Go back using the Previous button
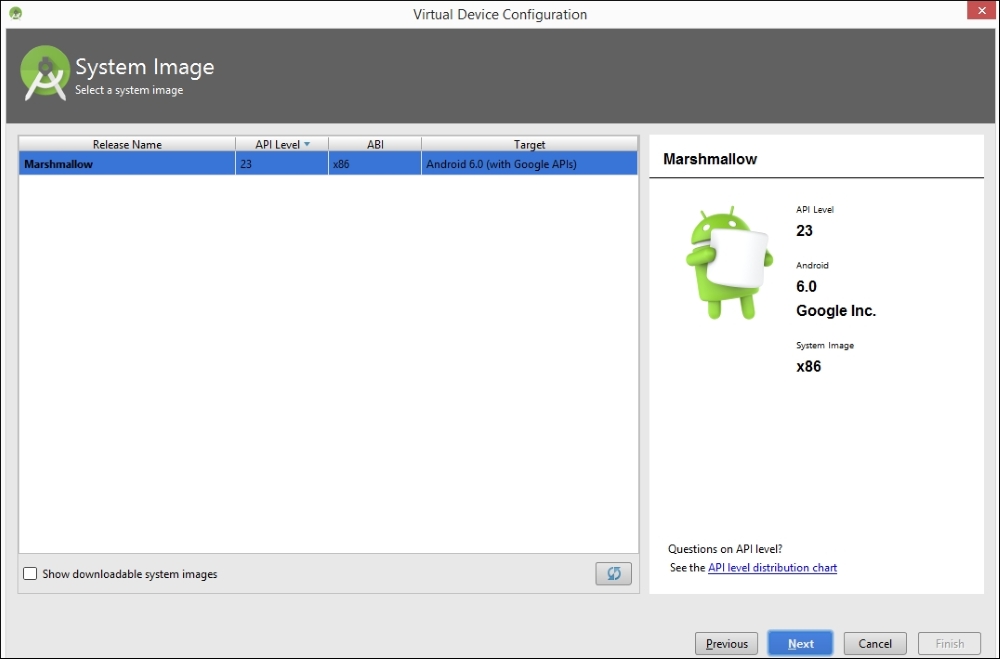1000x659 pixels. point(726,643)
